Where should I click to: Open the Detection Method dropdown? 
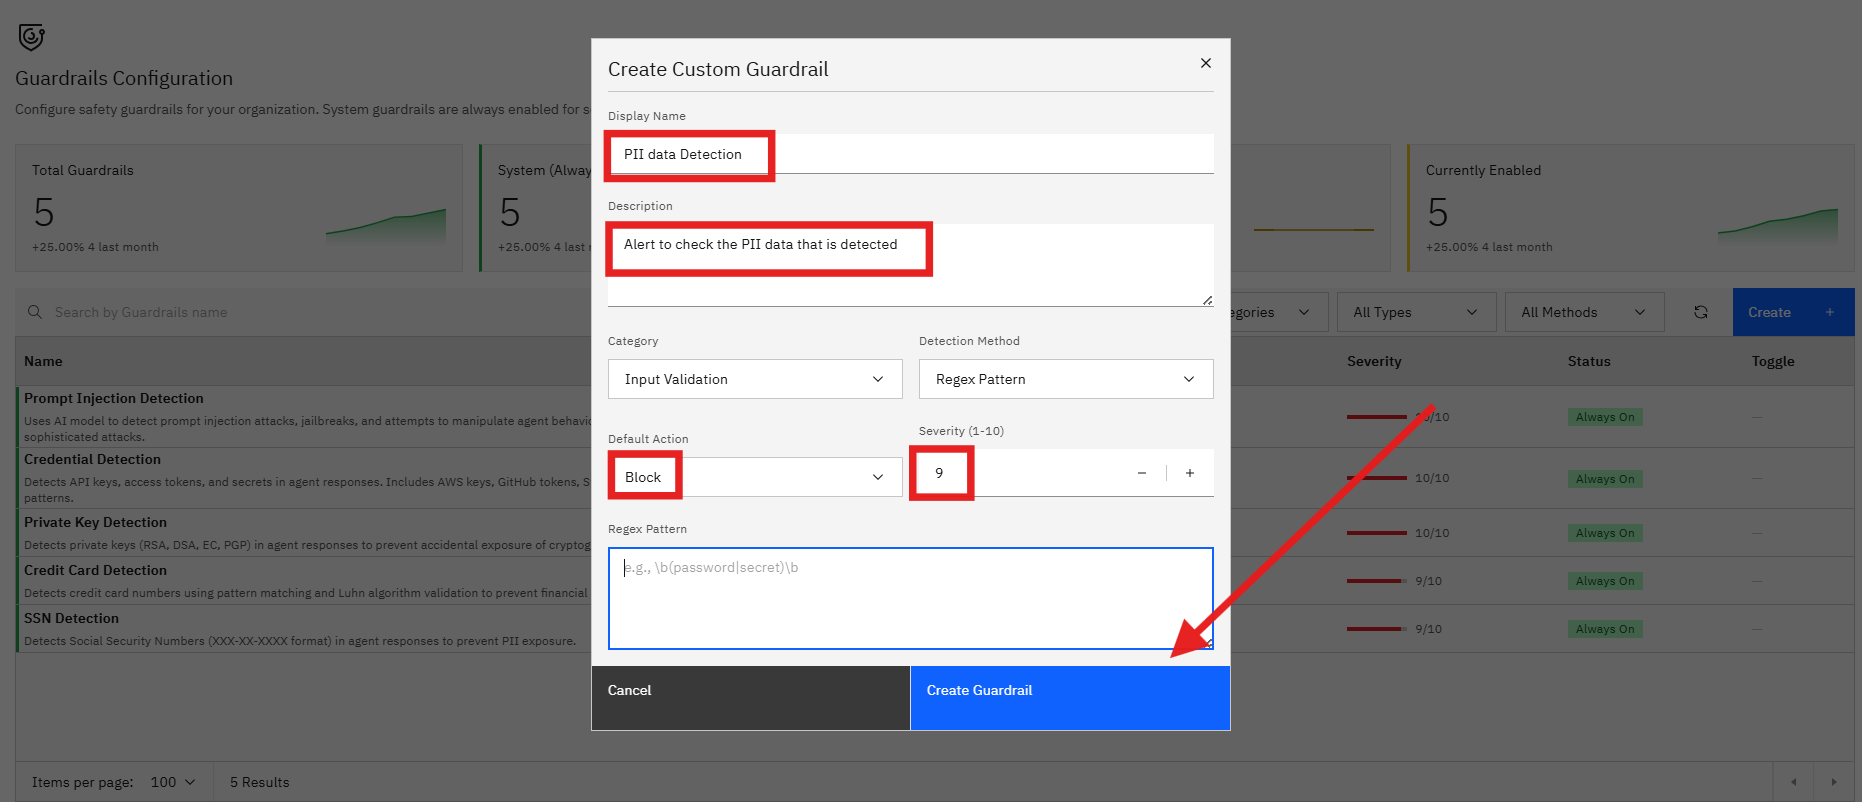[x=1066, y=379]
